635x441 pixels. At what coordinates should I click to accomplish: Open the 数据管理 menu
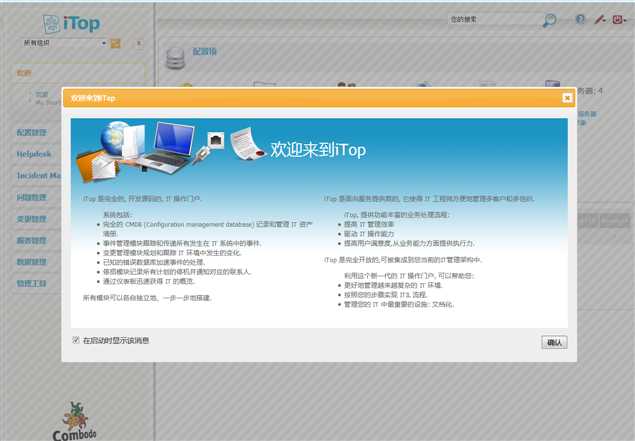point(32,262)
